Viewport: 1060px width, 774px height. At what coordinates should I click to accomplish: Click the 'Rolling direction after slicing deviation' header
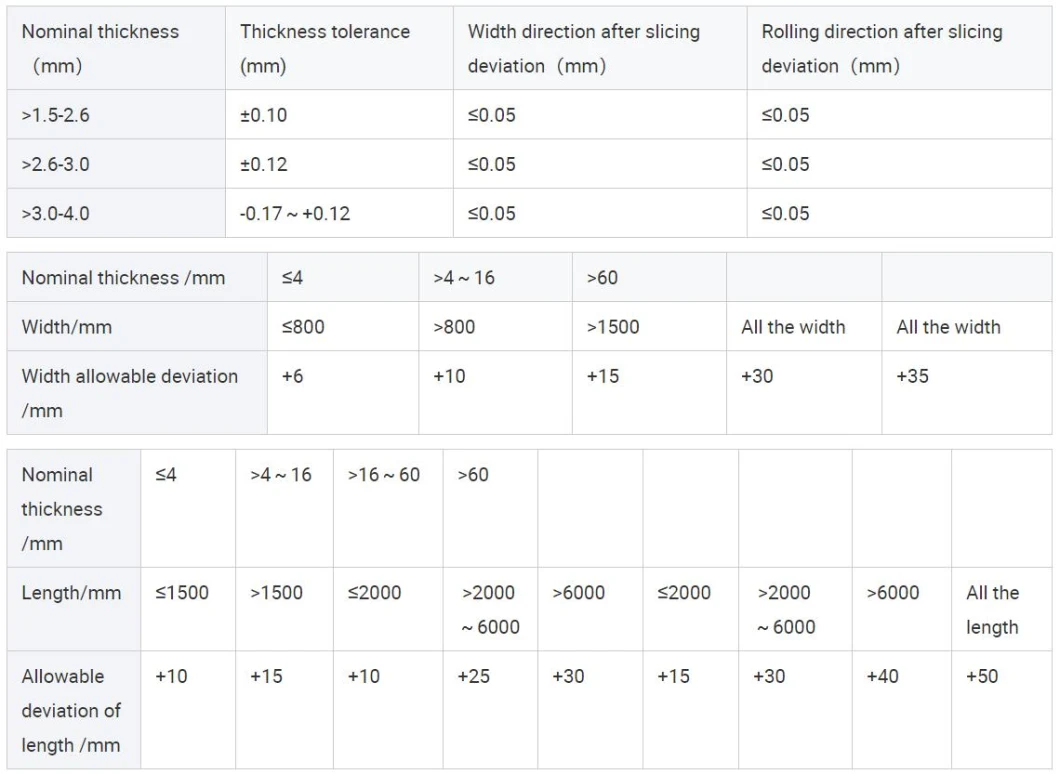pos(881,48)
